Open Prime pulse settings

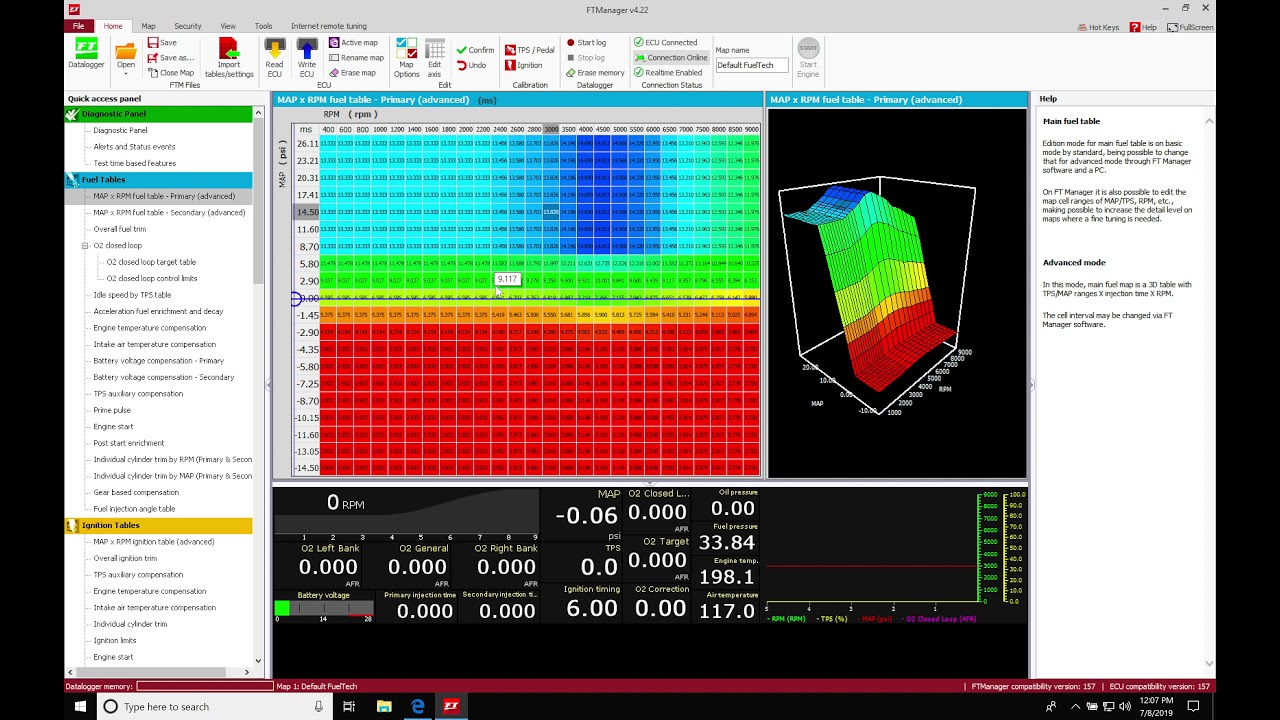pyautogui.click(x=112, y=410)
